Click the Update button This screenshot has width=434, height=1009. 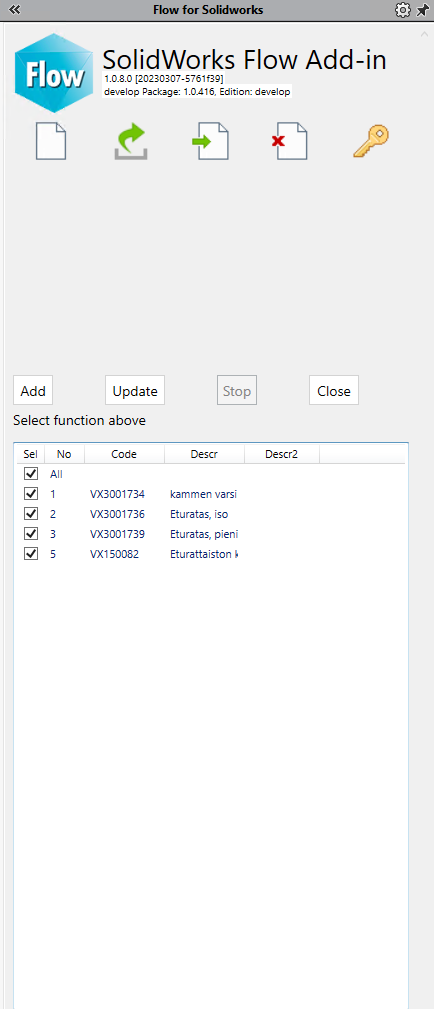tap(135, 391)
